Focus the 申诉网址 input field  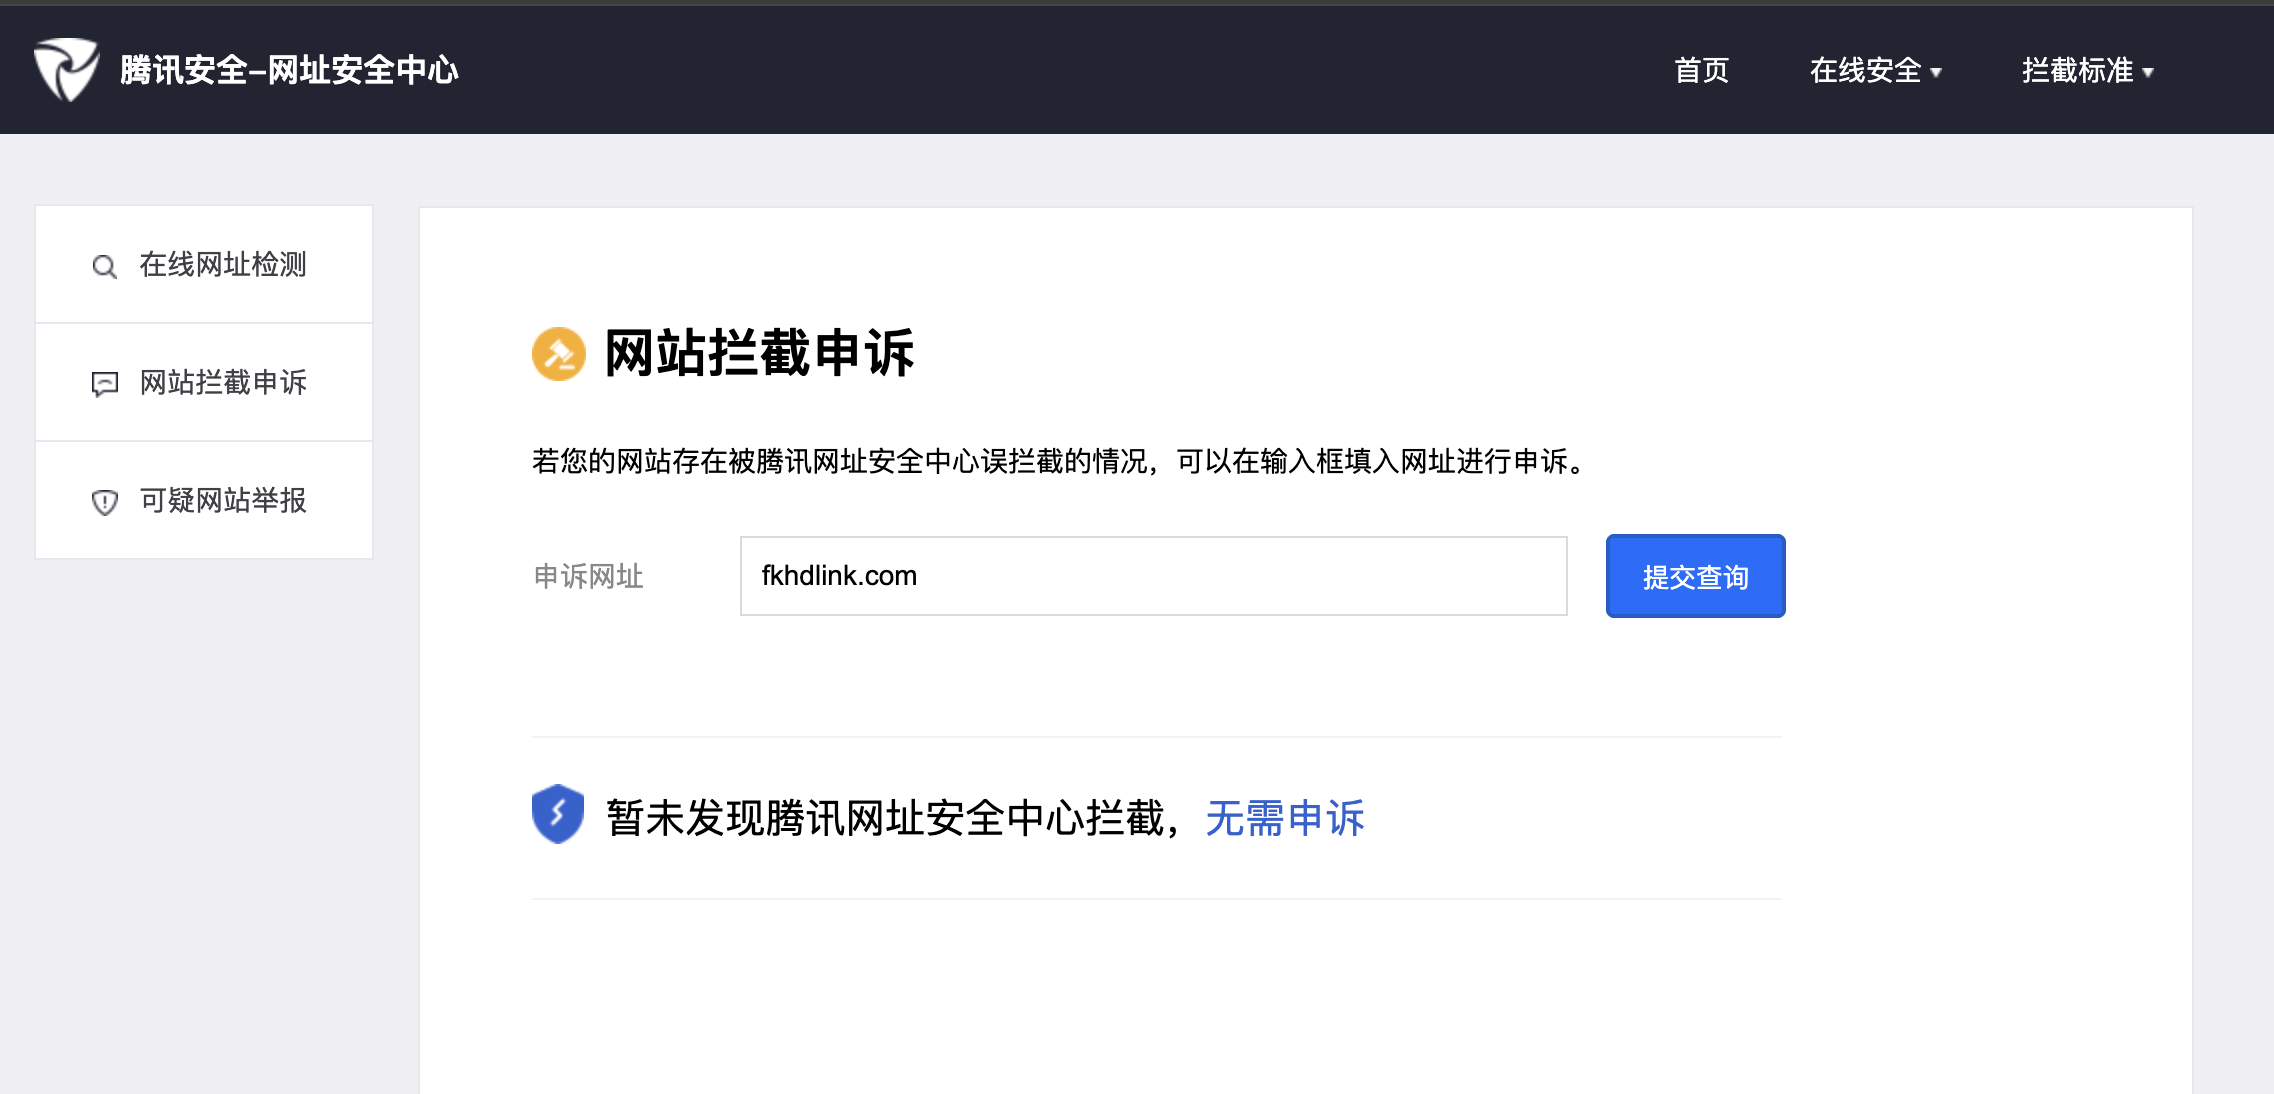[x=1153, y=576]
